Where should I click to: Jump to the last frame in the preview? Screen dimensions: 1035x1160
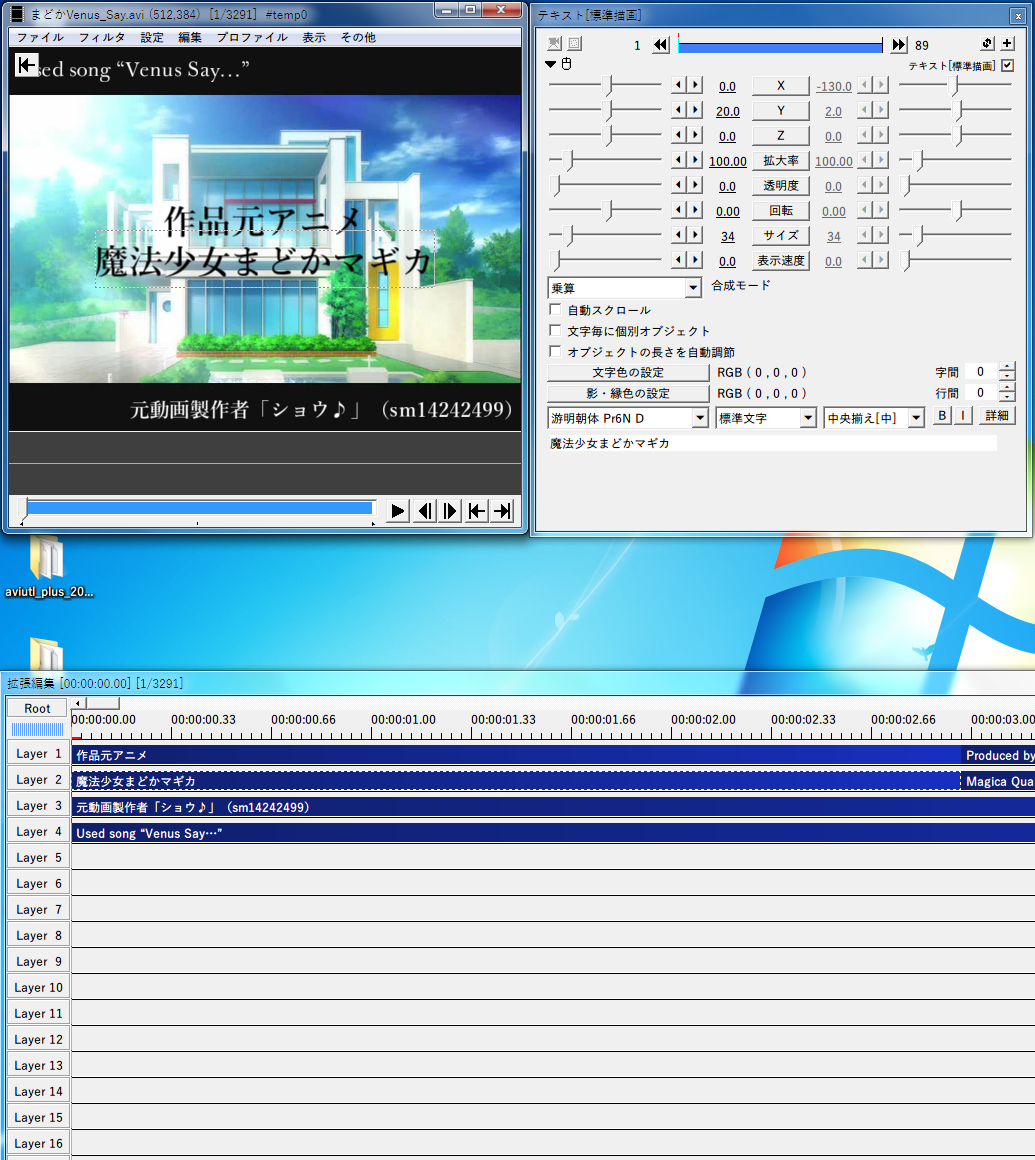(x=503, y=510)
